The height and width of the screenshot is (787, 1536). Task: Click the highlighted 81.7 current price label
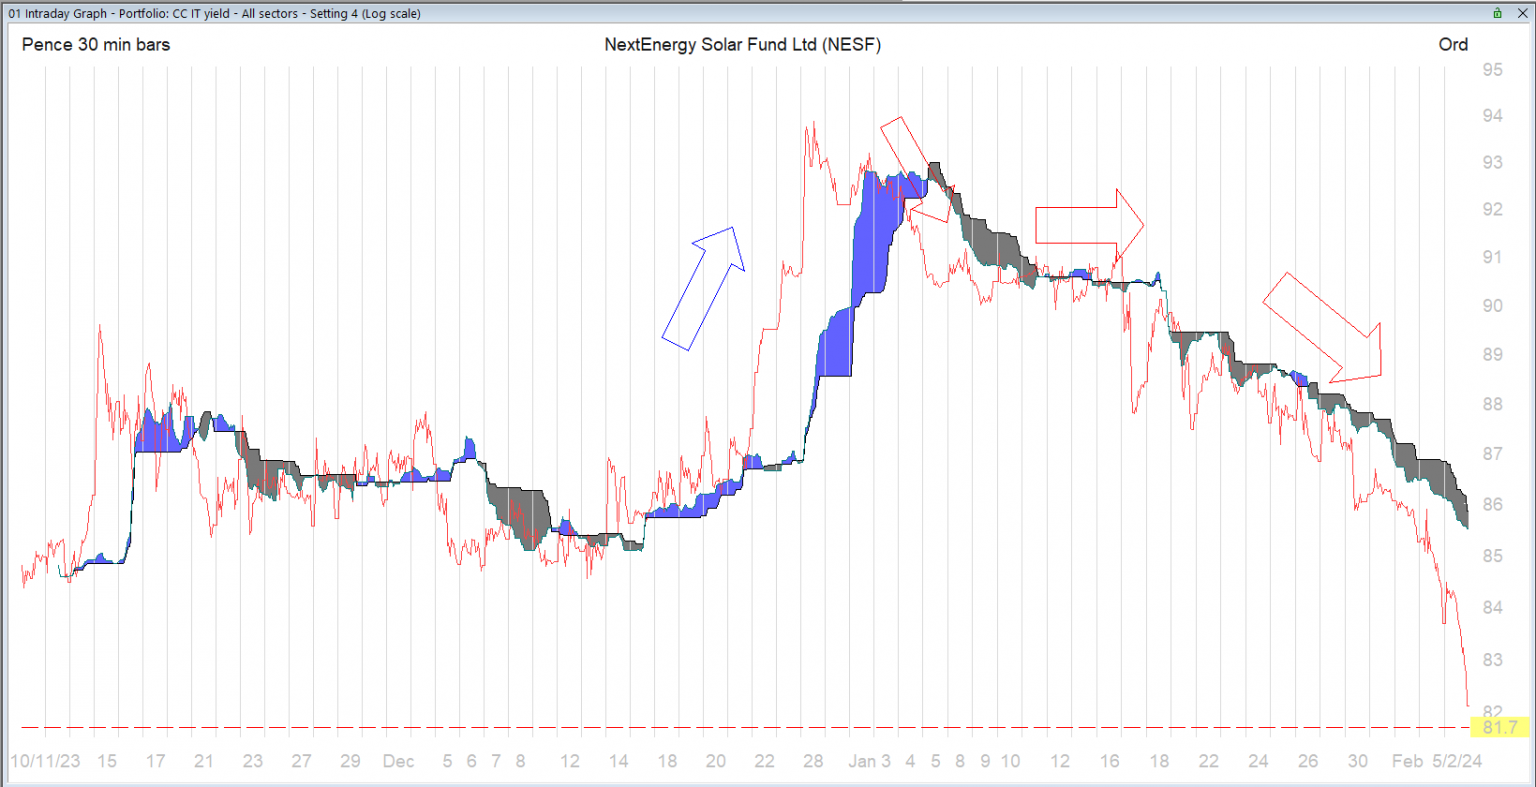click(1500, 727)
